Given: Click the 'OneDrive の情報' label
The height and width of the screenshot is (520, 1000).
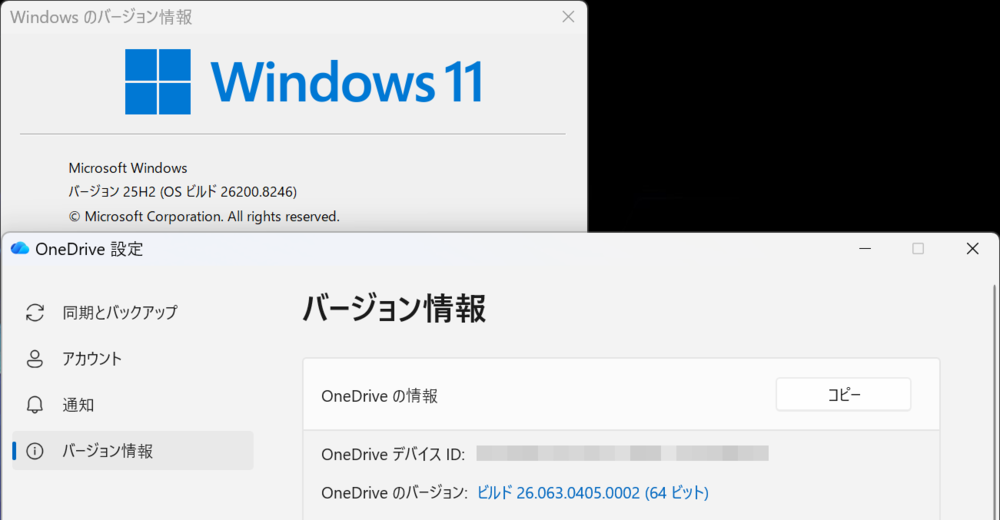Looking at the screenshot, I should [x=379, y=396].
